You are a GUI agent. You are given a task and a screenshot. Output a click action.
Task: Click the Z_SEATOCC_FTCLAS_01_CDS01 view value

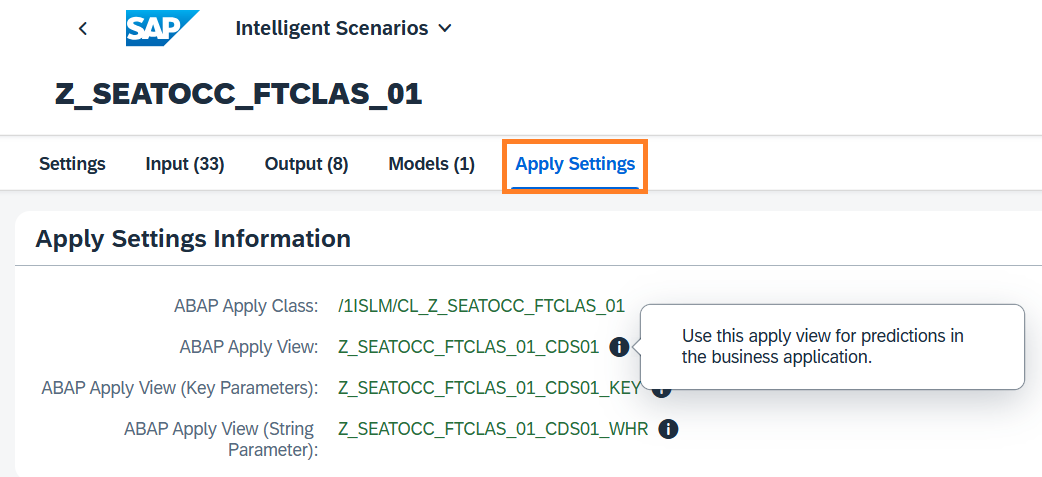pos(468,347)
